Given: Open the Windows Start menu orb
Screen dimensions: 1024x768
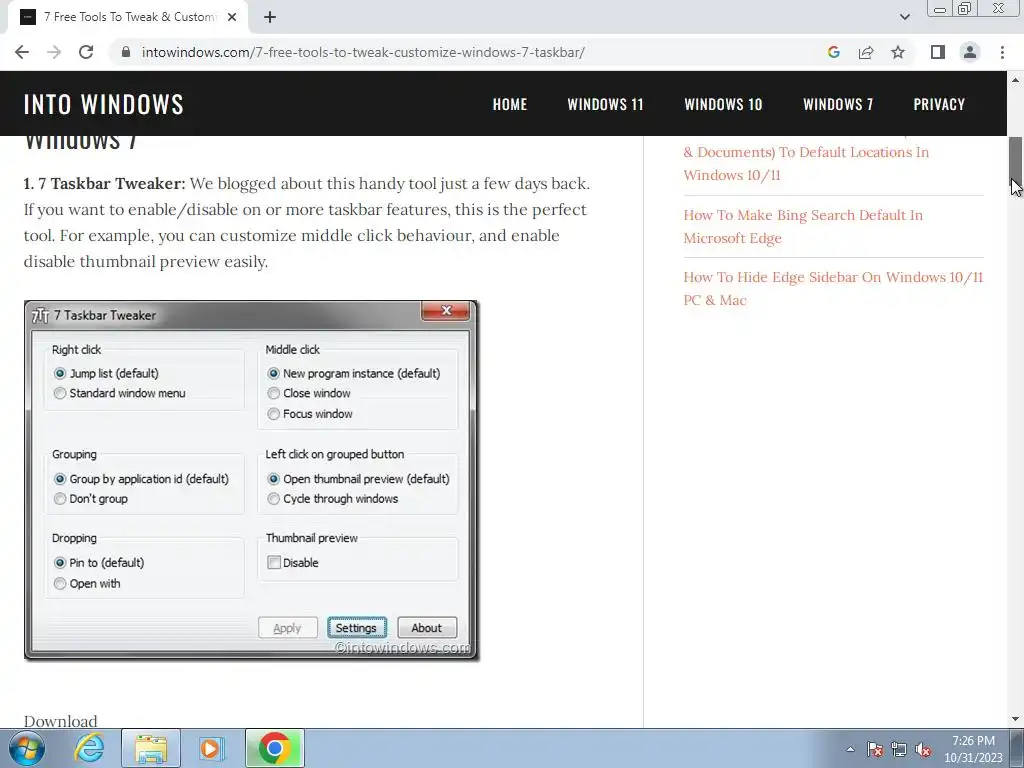Looking at the screenshot, I should (x=27, y=748).
